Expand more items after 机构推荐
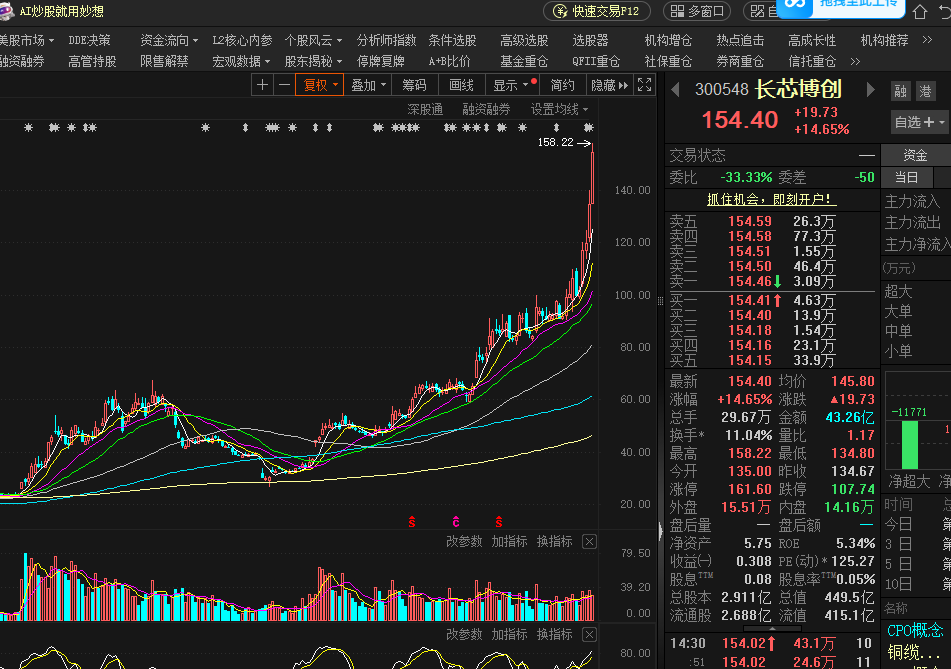 click(x=927, y=40)
